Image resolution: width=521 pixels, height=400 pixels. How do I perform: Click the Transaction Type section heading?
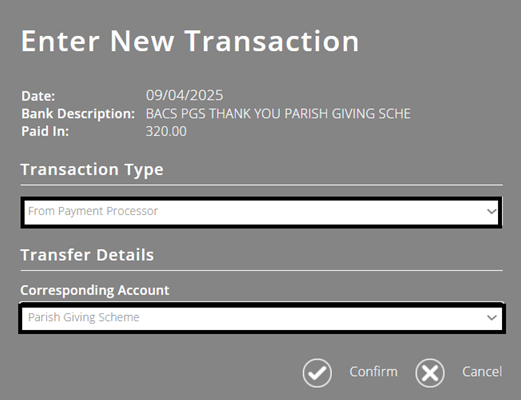92,170
